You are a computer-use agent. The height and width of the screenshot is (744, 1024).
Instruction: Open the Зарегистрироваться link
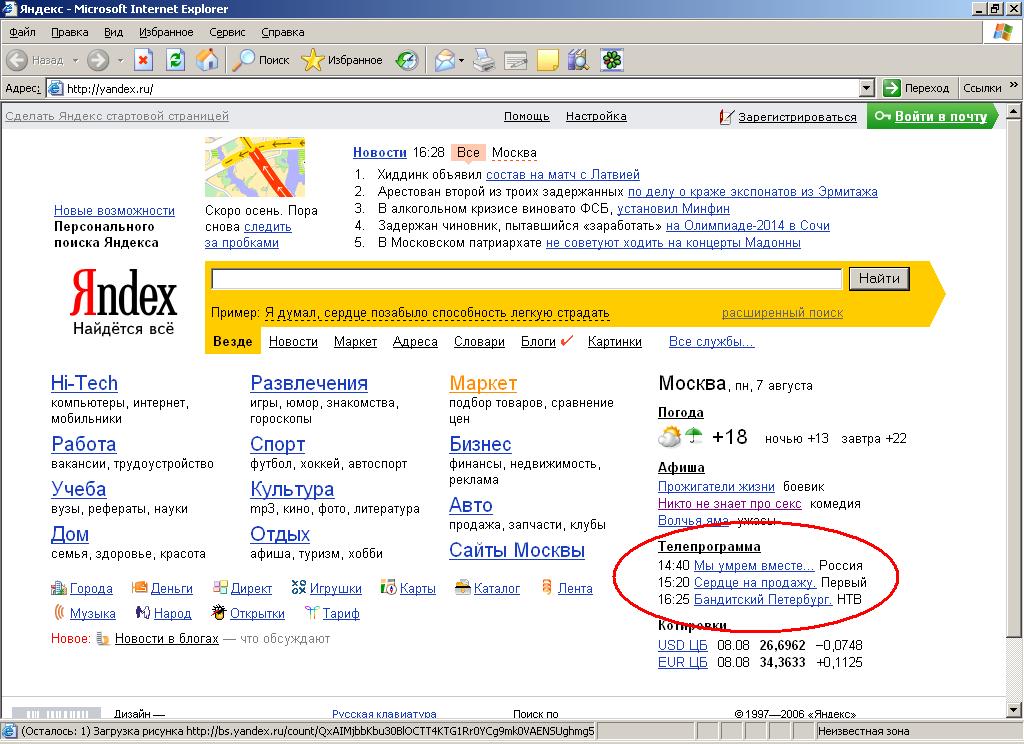tap(797, 117)
